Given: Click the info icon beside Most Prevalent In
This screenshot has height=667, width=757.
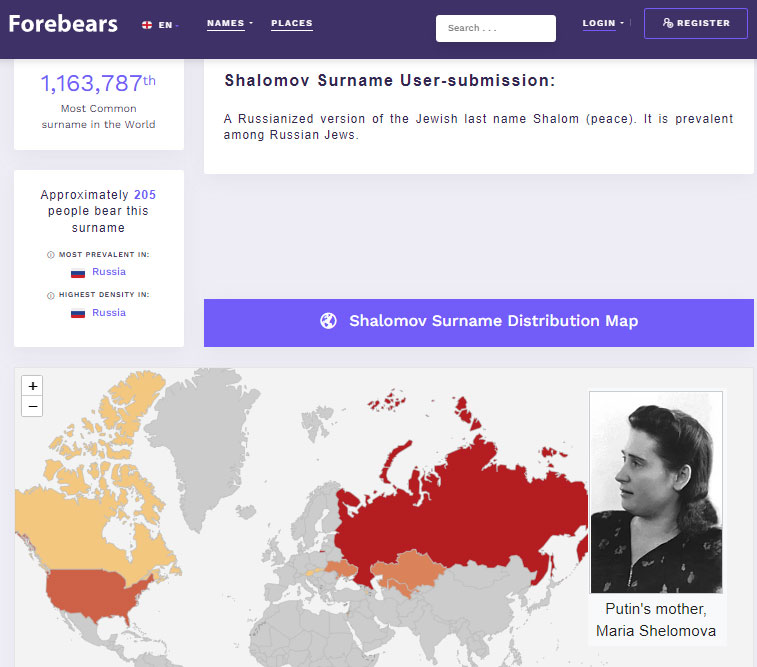Looking at the screenshot, I should pos(51,255).
